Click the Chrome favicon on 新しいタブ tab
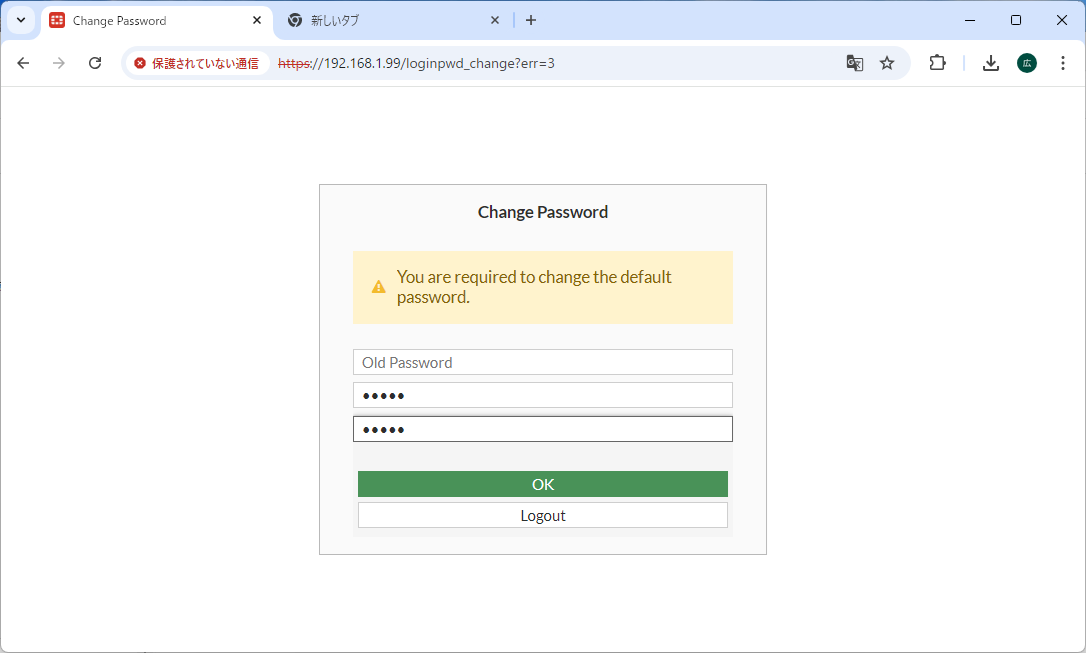This screenshot has width=1086, height=653. click(295, 20)
